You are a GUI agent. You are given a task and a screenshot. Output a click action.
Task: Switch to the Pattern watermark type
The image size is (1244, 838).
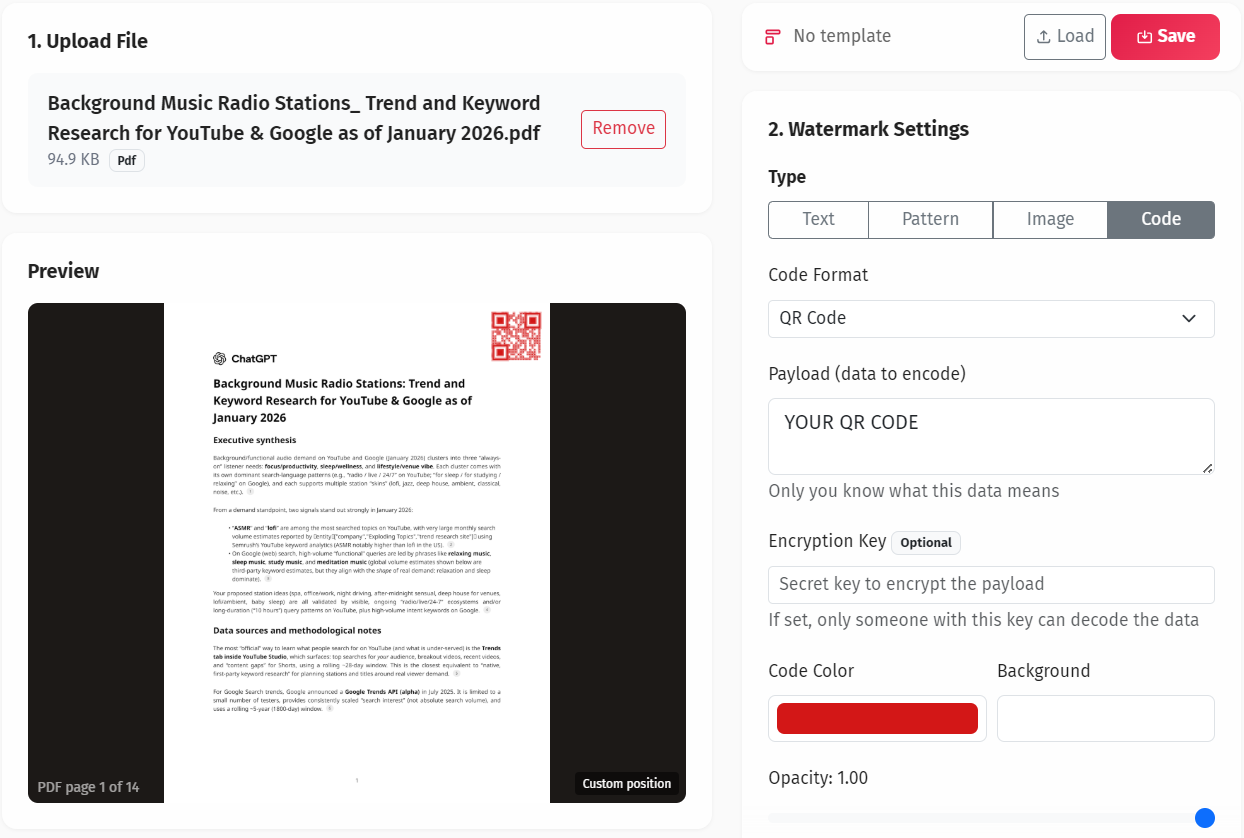(930, 219)
